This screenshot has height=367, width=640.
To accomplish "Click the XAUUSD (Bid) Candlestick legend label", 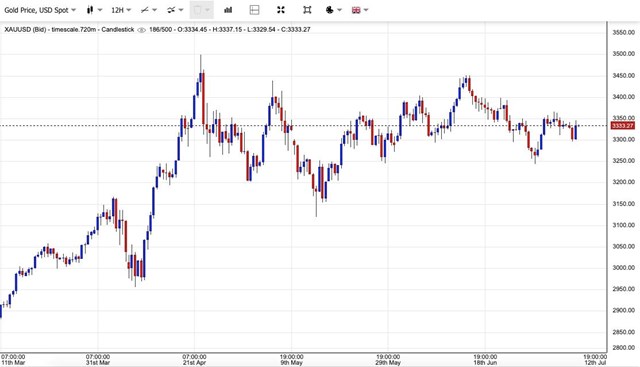I will (x=69, y=29).
